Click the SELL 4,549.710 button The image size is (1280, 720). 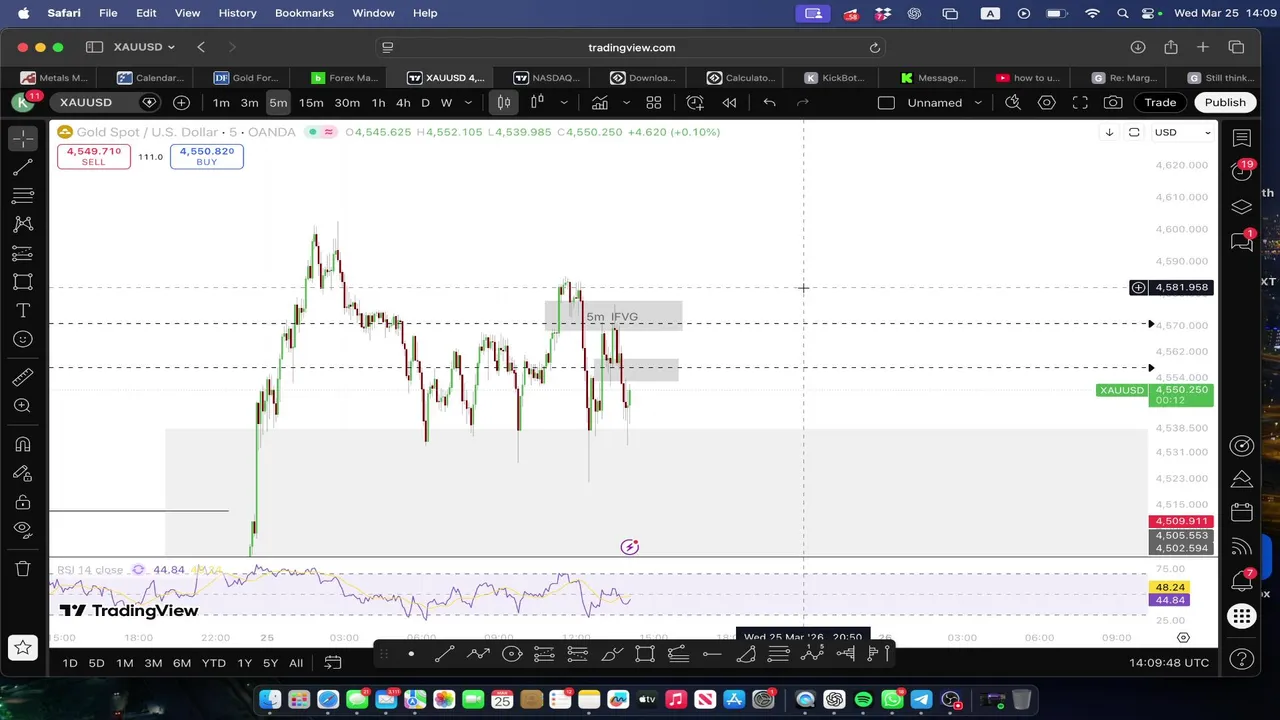tap(94, 156)
